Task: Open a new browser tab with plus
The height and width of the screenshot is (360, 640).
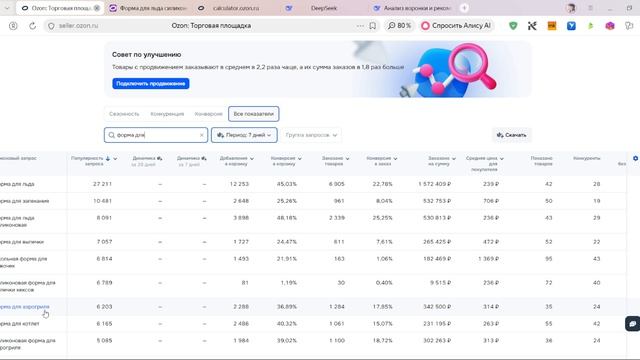Action: (x=464, y=8)
